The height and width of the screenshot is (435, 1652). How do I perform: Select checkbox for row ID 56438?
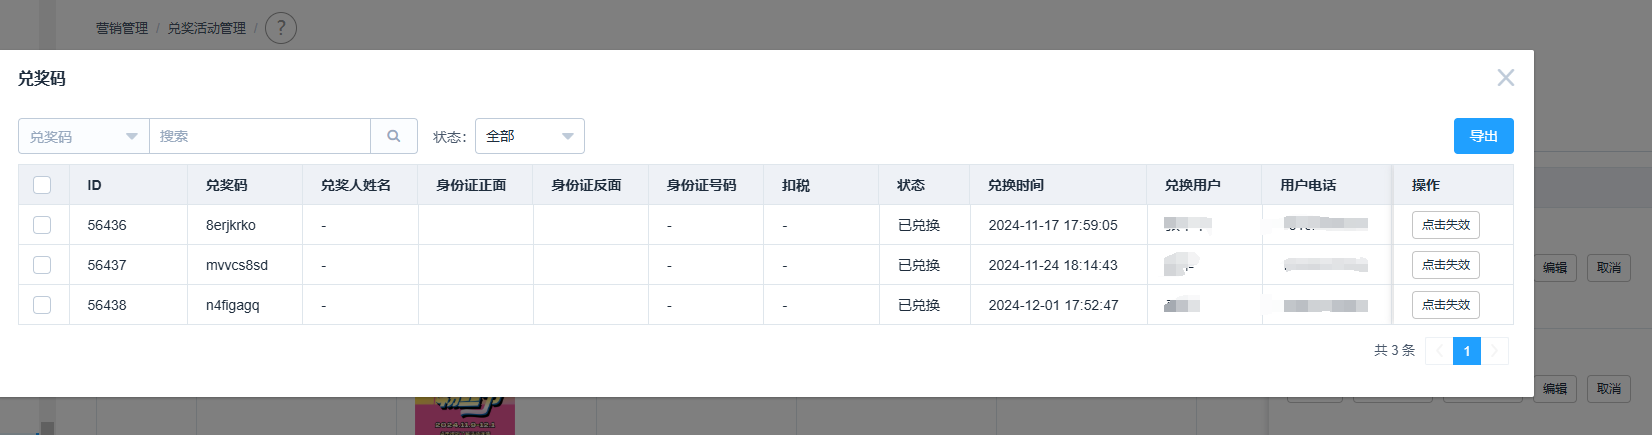tap(42, 305)
